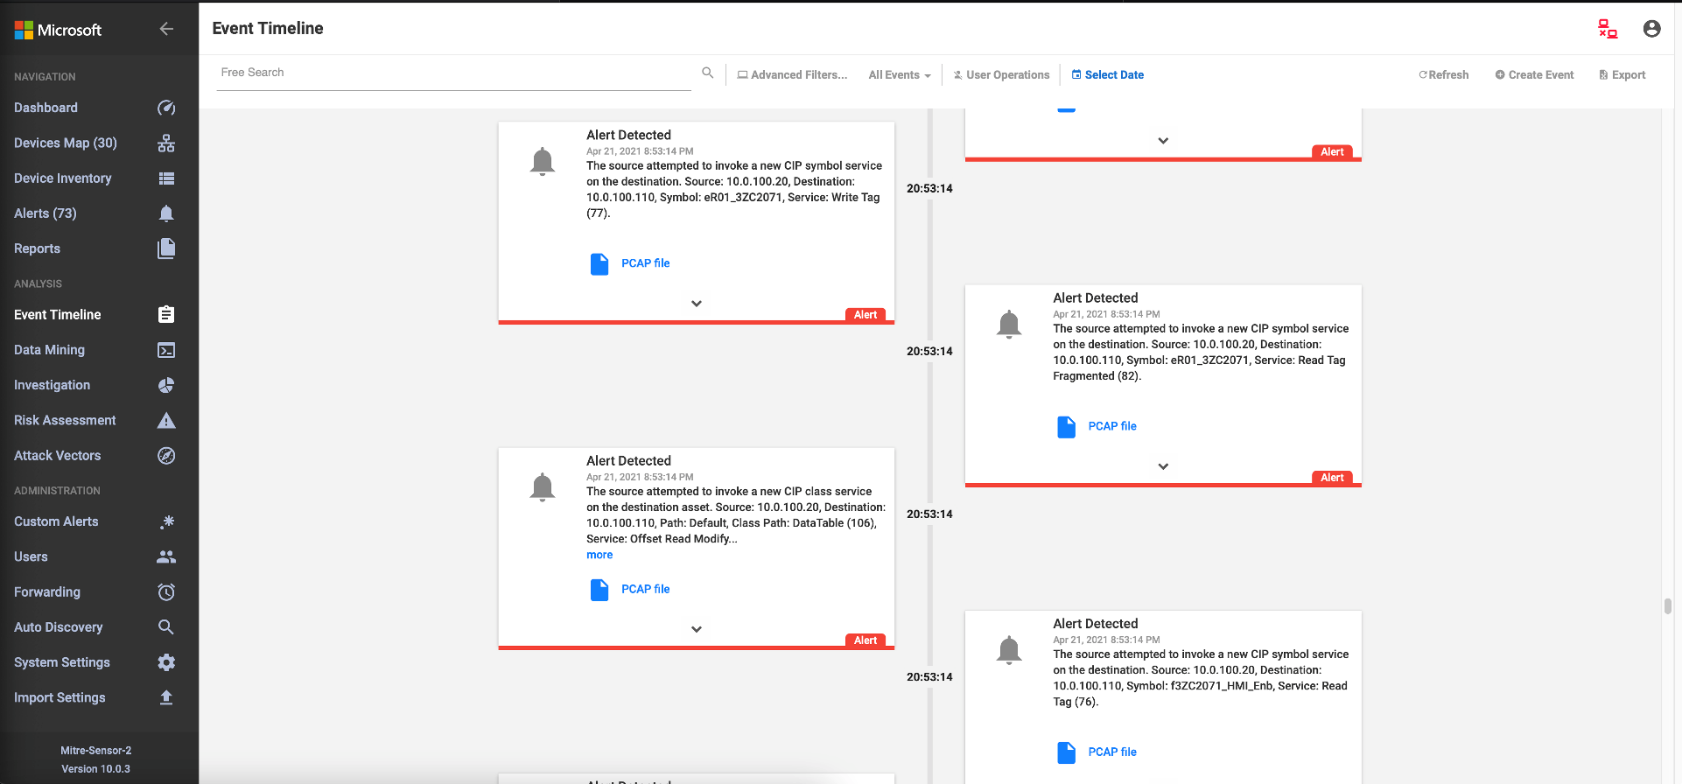Click the Alert tag on CIP class service card
Screen dimensions: 1682x784
click(865, 641)
